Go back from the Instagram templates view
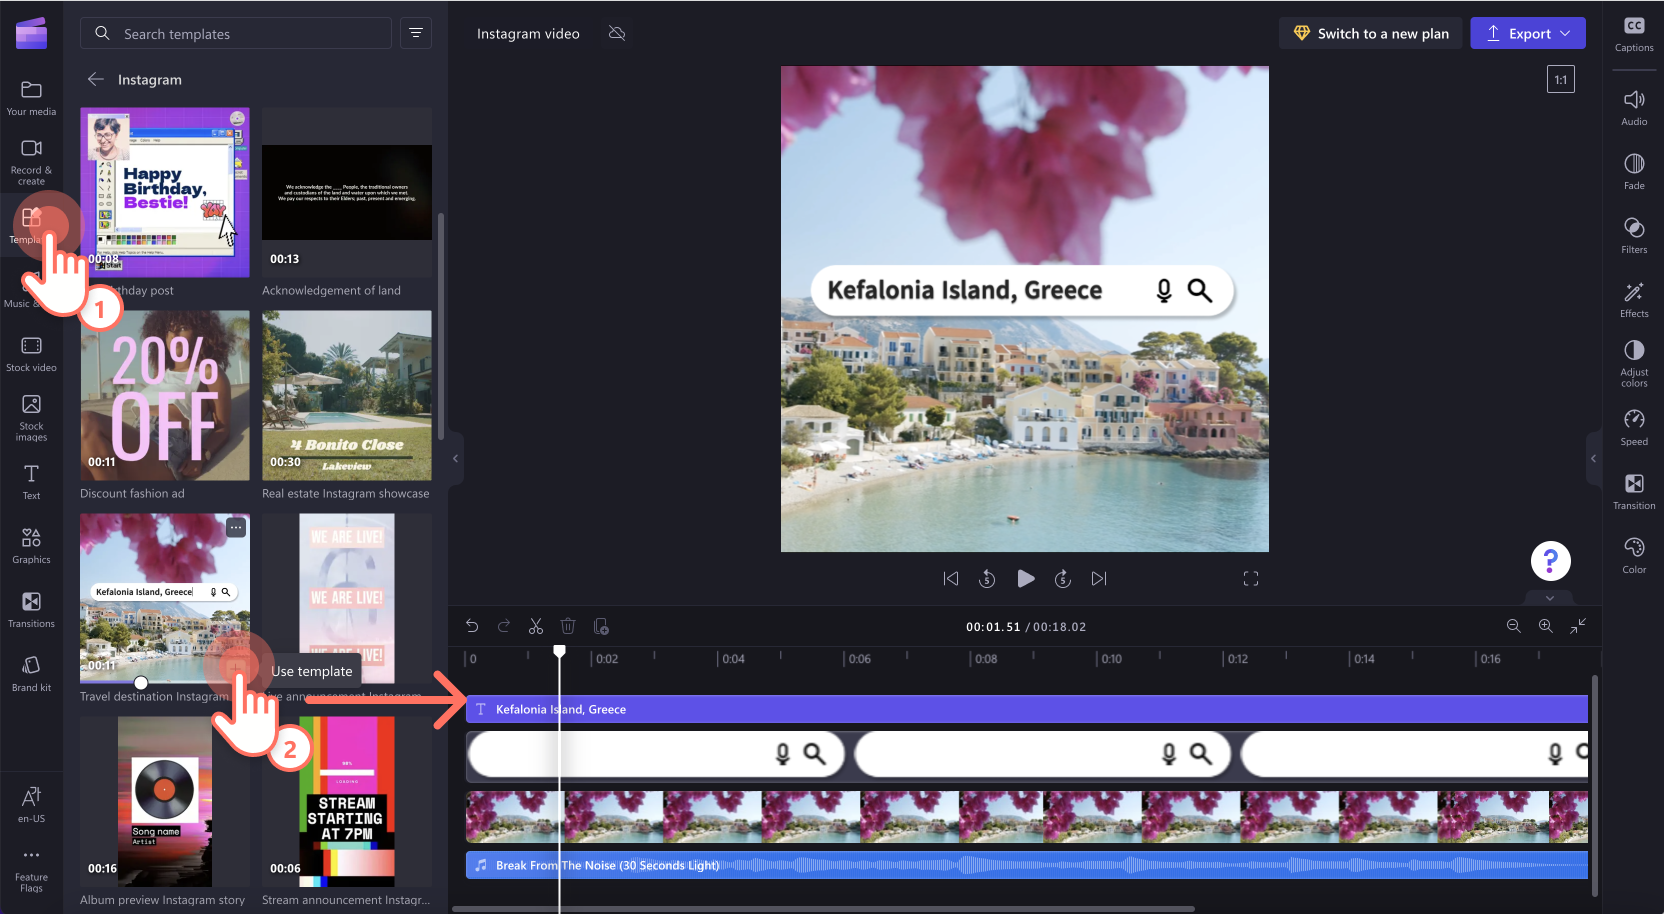Image resolution: width=1664 pixels, height=914 pixels. 95,79
